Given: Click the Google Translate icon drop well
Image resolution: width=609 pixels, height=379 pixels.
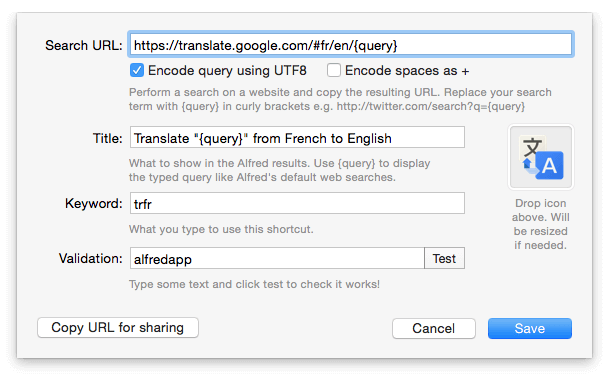Looking at the screenshot, I should (541, 157).
